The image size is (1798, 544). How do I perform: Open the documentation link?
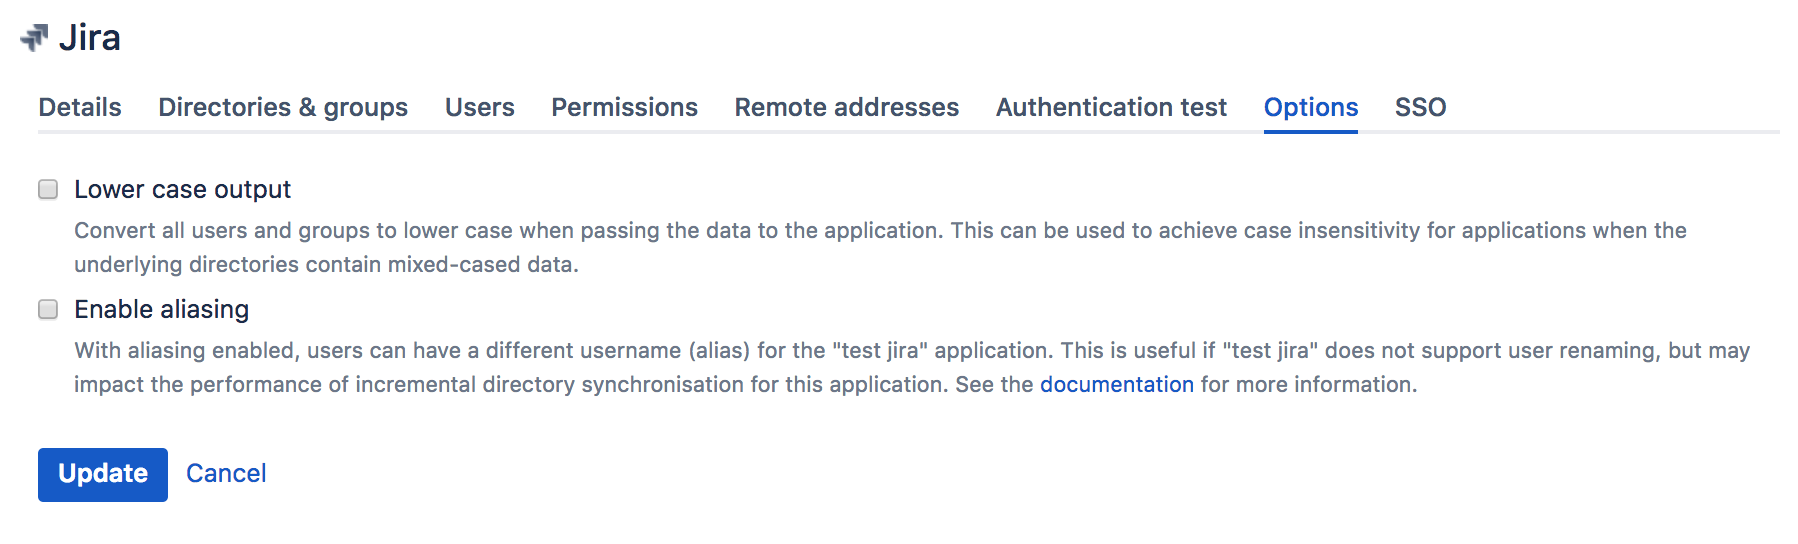[1116, 385]
